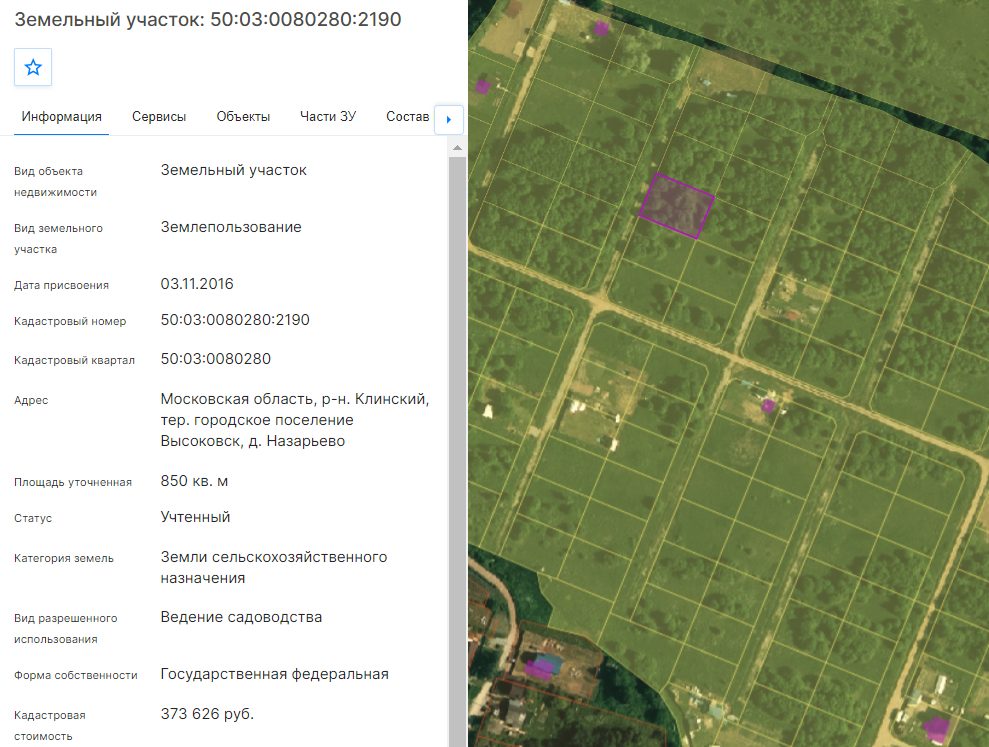
Task: Click the Форма собственности label
Action: [x=76, y=675]
